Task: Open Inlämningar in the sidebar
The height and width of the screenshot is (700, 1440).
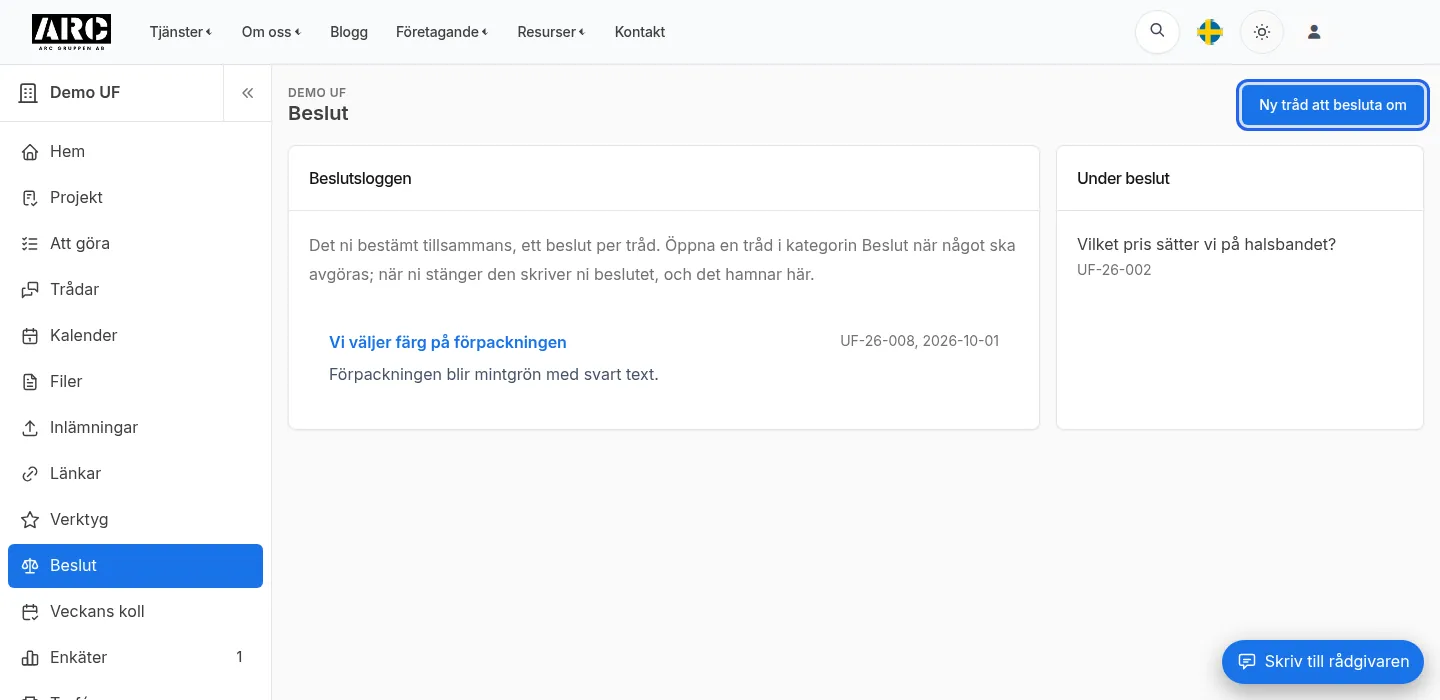Action: click(x=135, y=428)
